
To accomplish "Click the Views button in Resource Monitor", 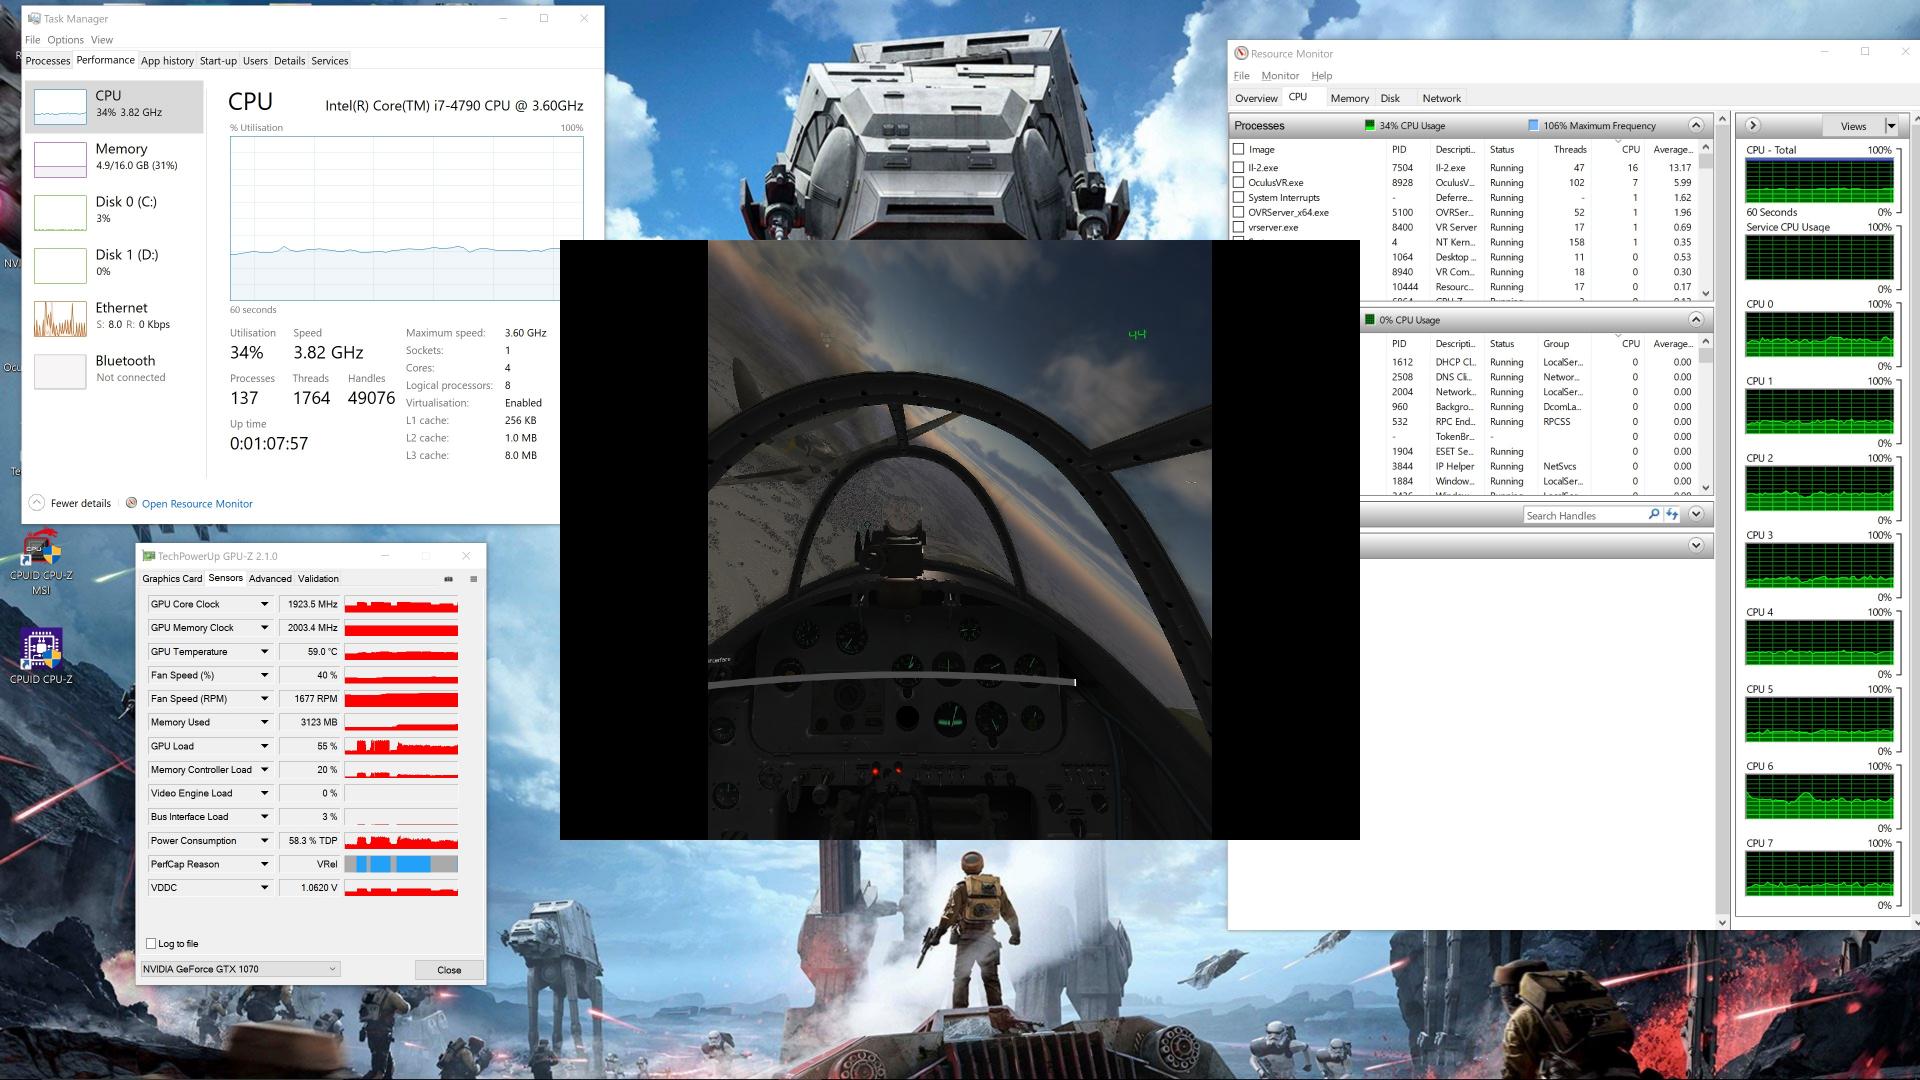I will [1853, 126].
